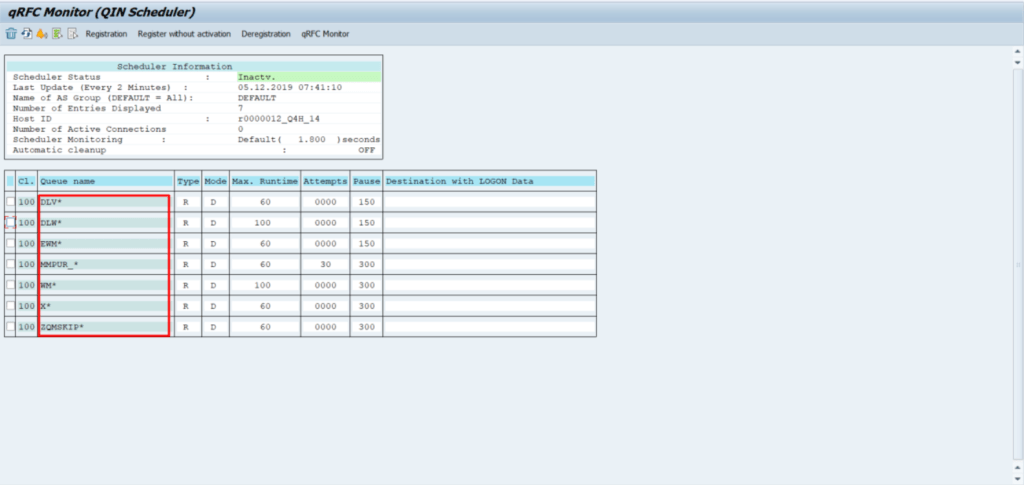
Task: Click the green list icon in toolbar
Action: coord(57,34)
